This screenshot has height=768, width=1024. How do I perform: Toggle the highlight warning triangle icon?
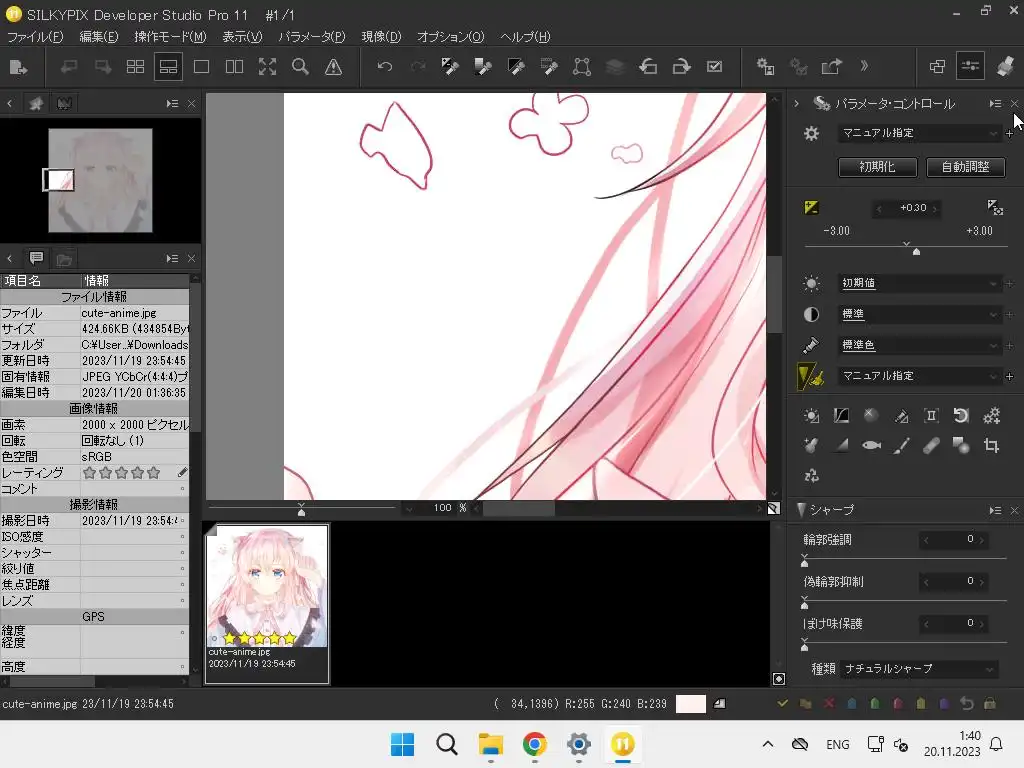pos(333,67)
